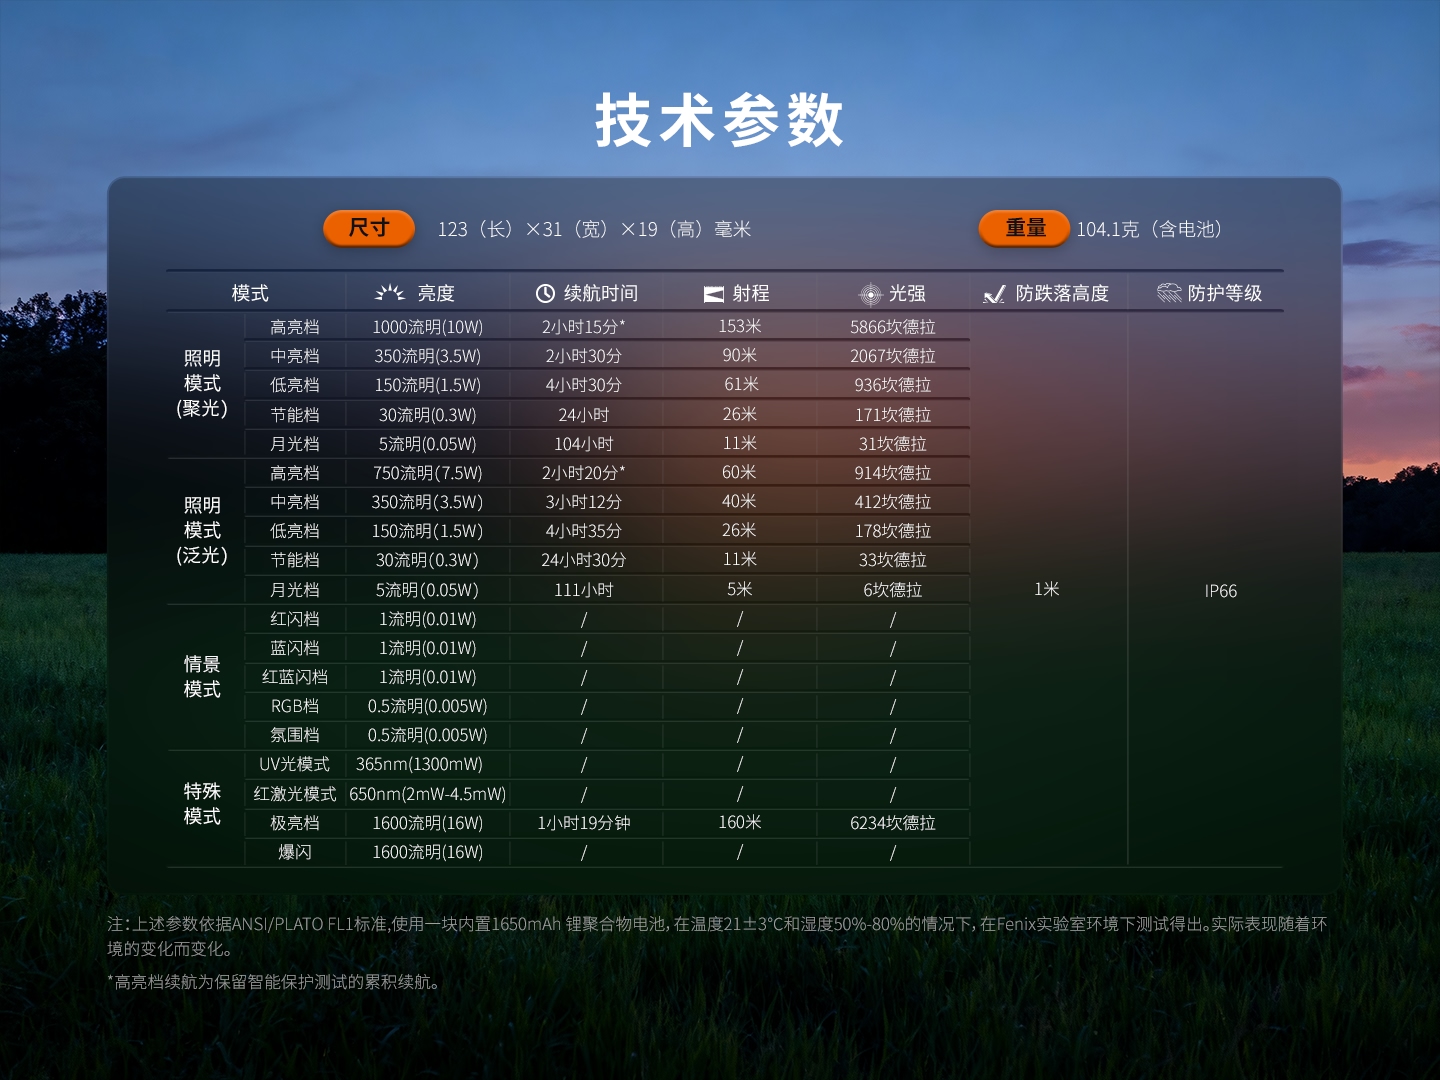Click the rain cloud icon beside 防护等级
The height and width of the screenshot is (1080, 1440).
(x=1168, y=293)
